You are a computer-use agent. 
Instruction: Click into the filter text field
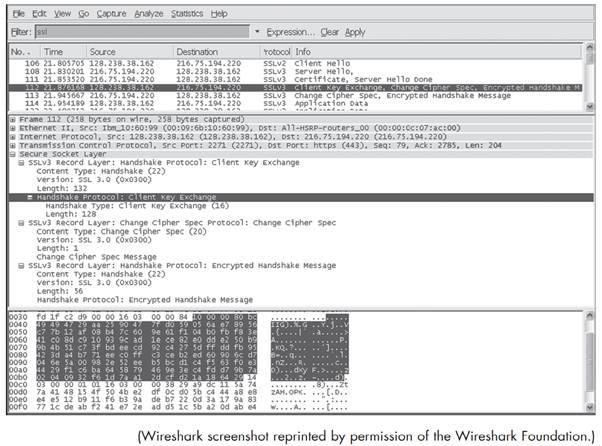coord(140,32)
